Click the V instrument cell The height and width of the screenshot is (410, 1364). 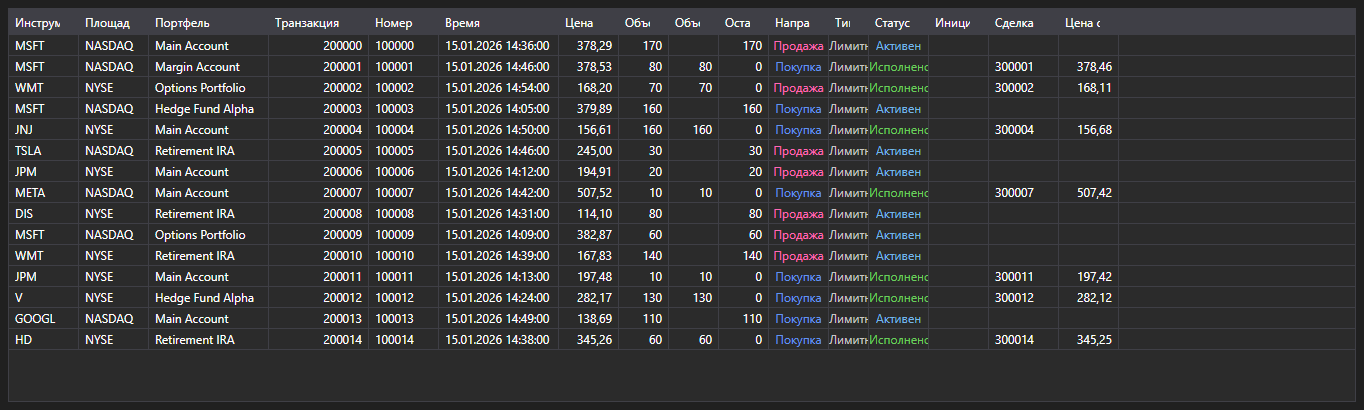click(44, 297)
